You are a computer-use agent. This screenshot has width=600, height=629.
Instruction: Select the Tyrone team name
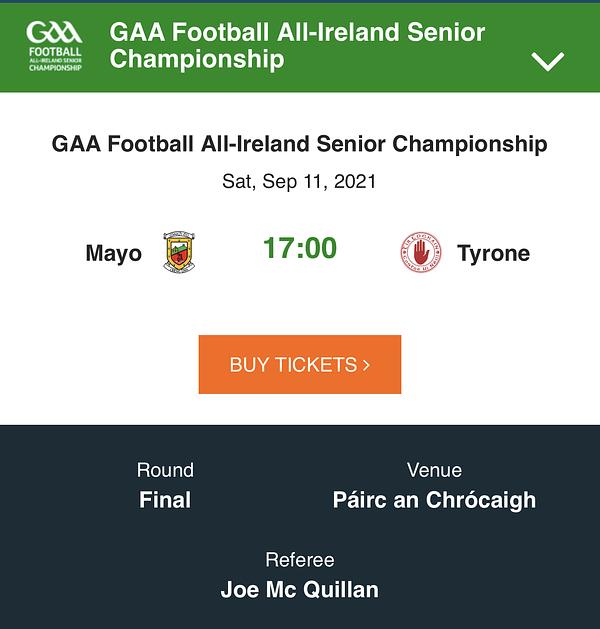[493, 254]
